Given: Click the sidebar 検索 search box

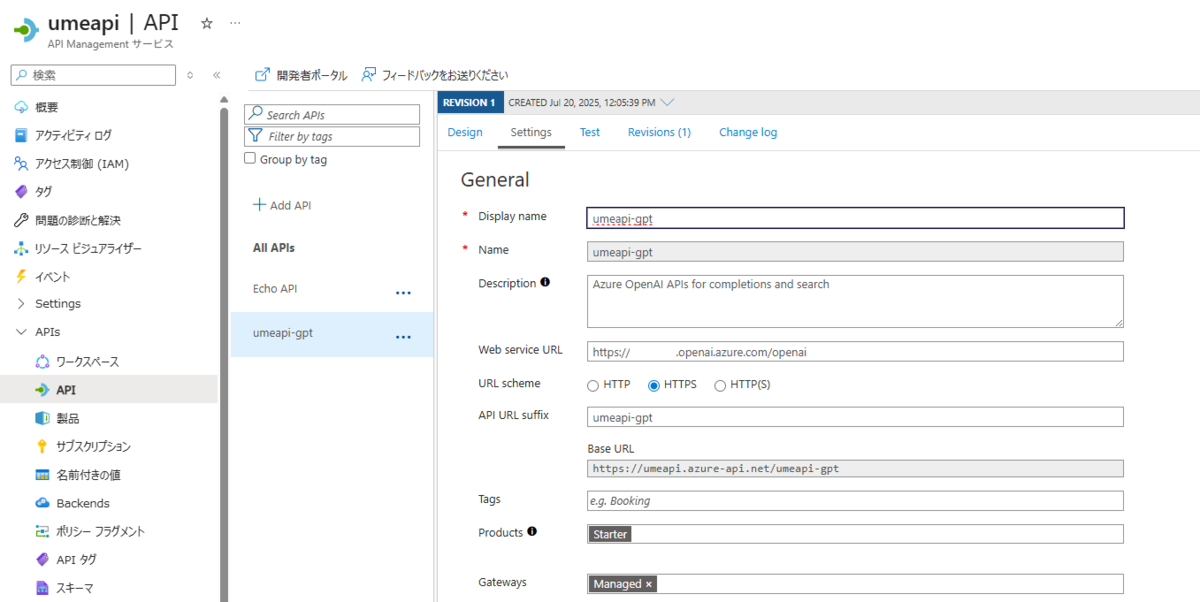Looking at the screenshot, I should [92, 75].
